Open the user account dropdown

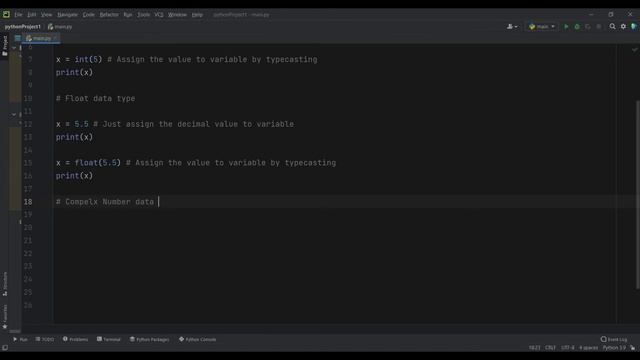pos(512,27)
